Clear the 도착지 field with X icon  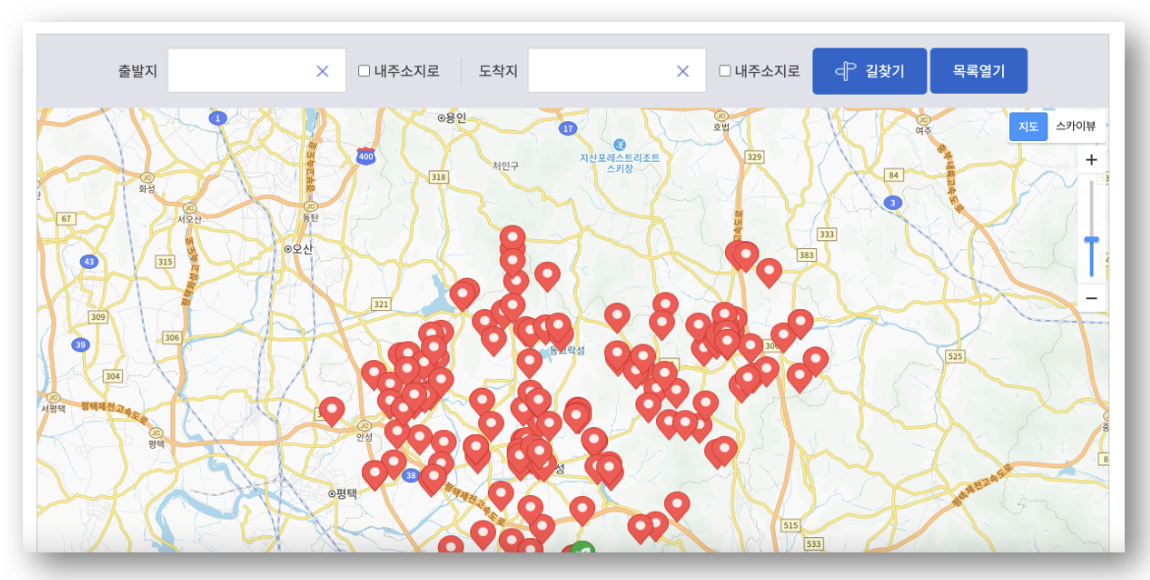click(x=683, y=71)
